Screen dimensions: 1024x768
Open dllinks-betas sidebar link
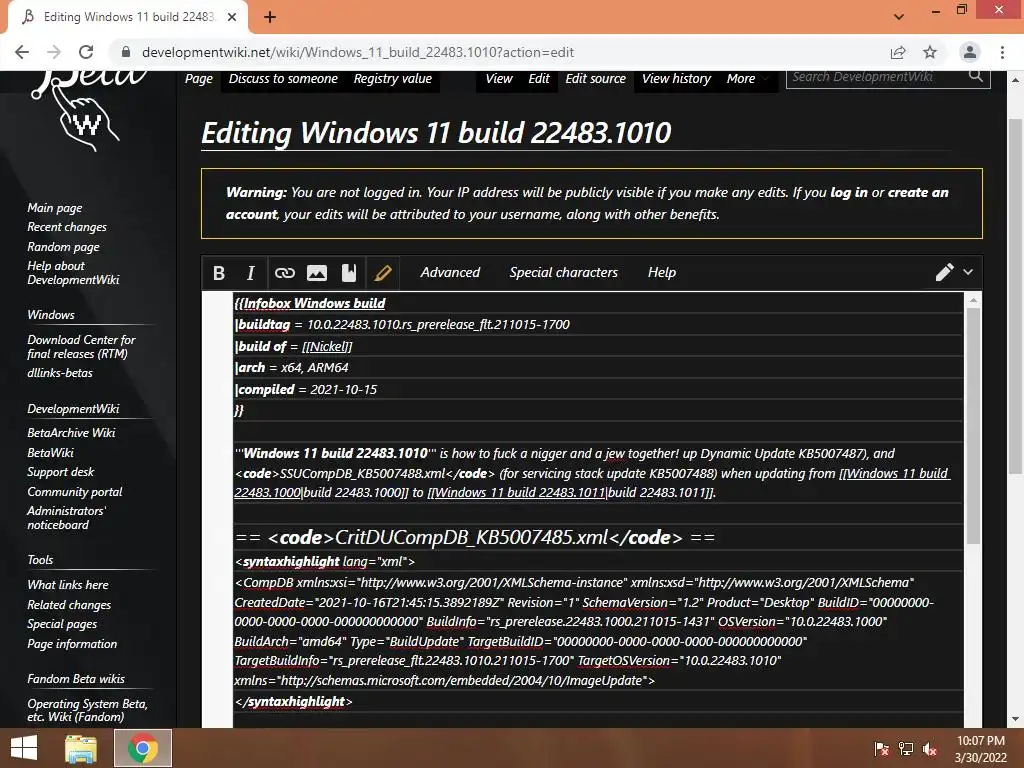pyautogui.click(x=60, y=373)
